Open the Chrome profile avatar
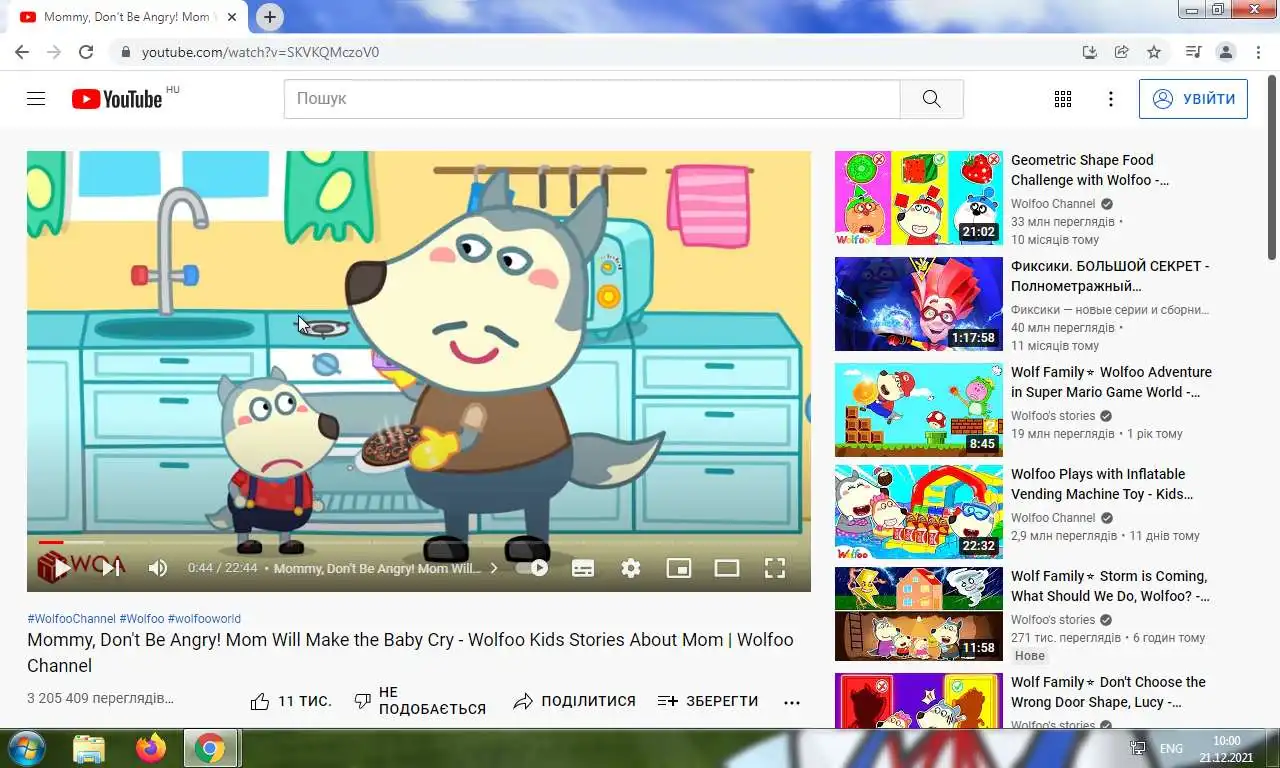 pos(1225,52)
